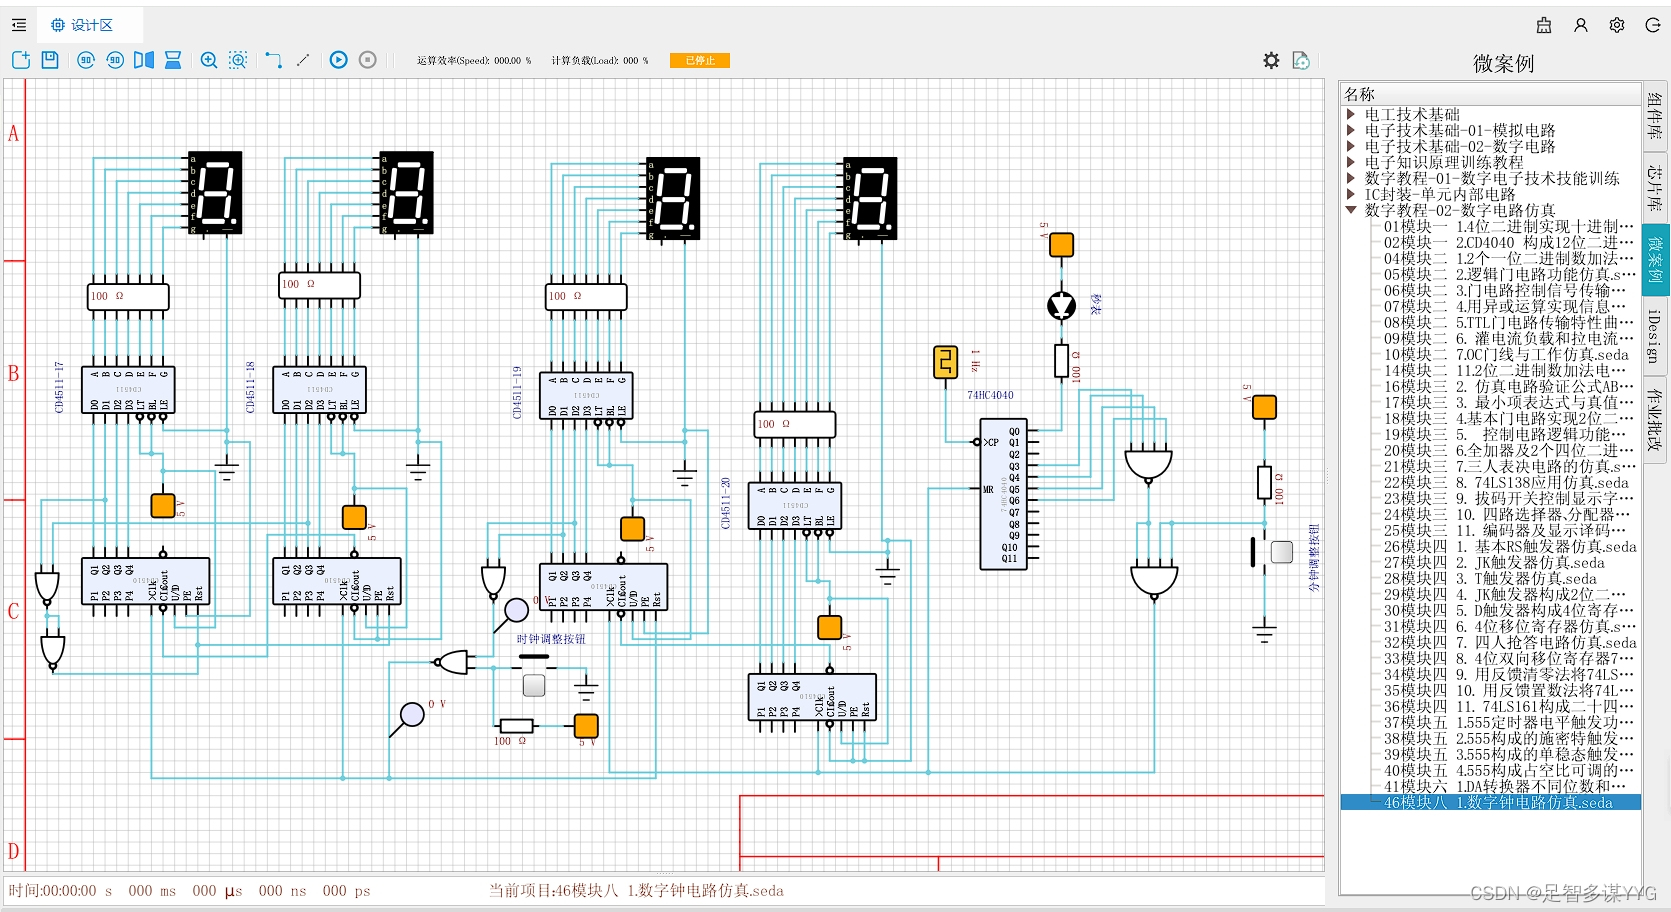Viewport: 1671px width, 912px height.
Task: Open the user account profile
Action: 1581,25
